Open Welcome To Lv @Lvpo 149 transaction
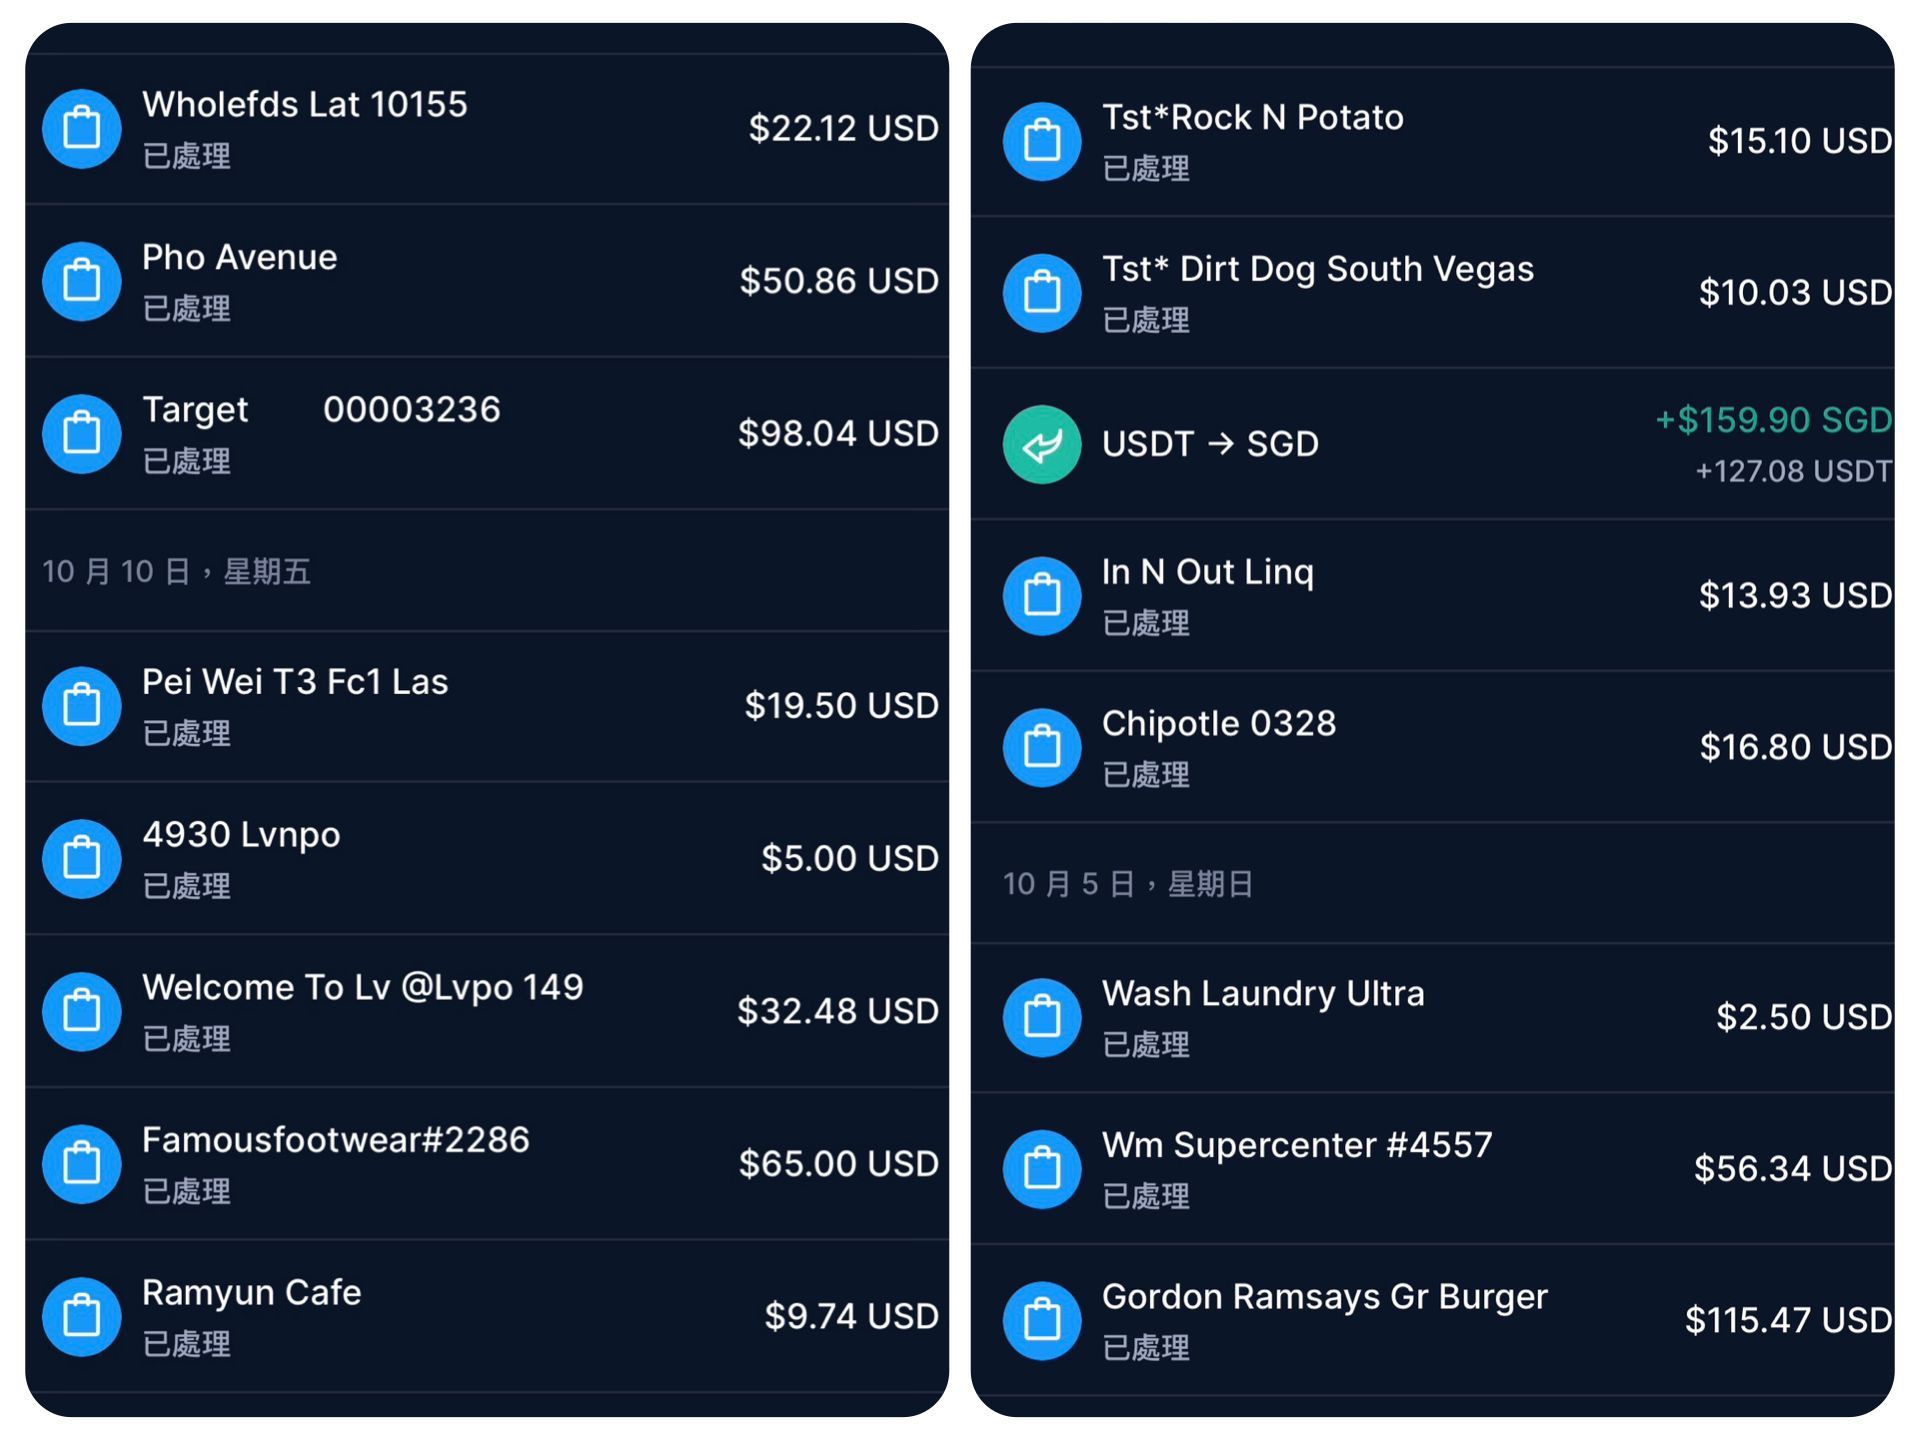The height and width of the screenshot is (1440, 1920). 362,988
